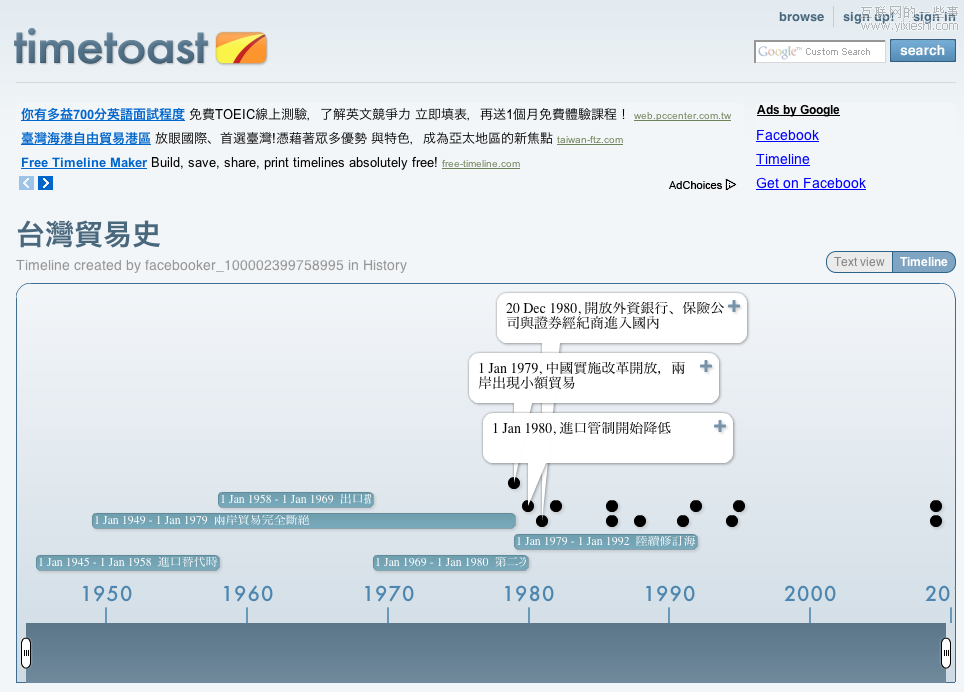Click the right timeline range slider handle
Screen dimensions: 964x692
946,653
